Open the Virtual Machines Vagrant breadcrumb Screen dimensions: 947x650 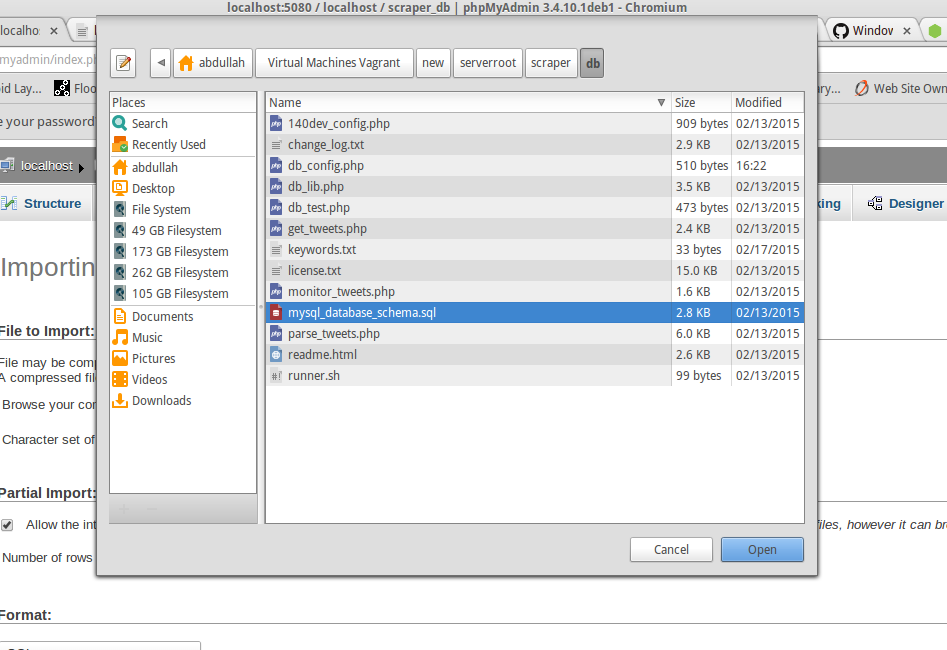coord(334,63)
